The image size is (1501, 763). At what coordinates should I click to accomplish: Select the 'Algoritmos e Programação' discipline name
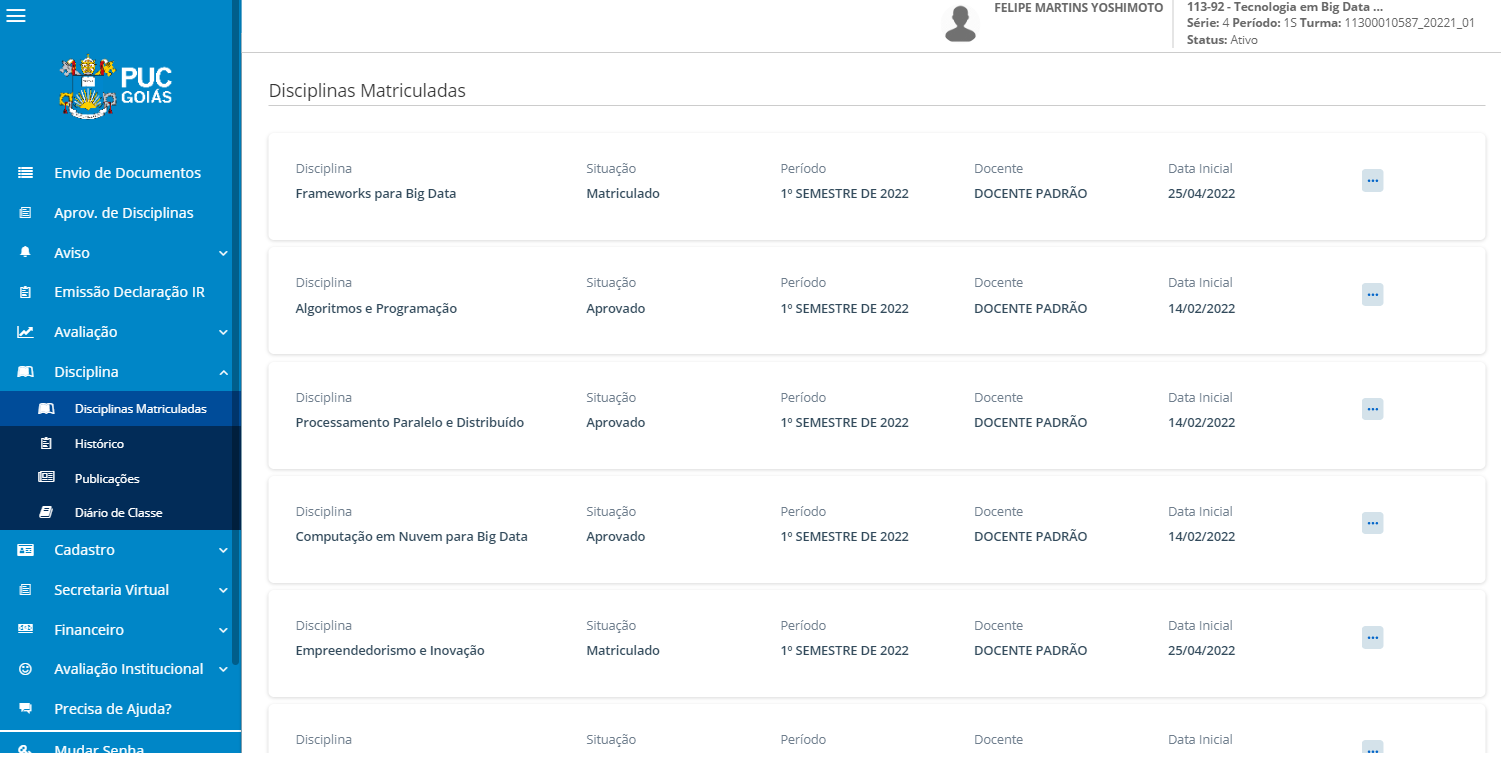(x=376, y=309)
